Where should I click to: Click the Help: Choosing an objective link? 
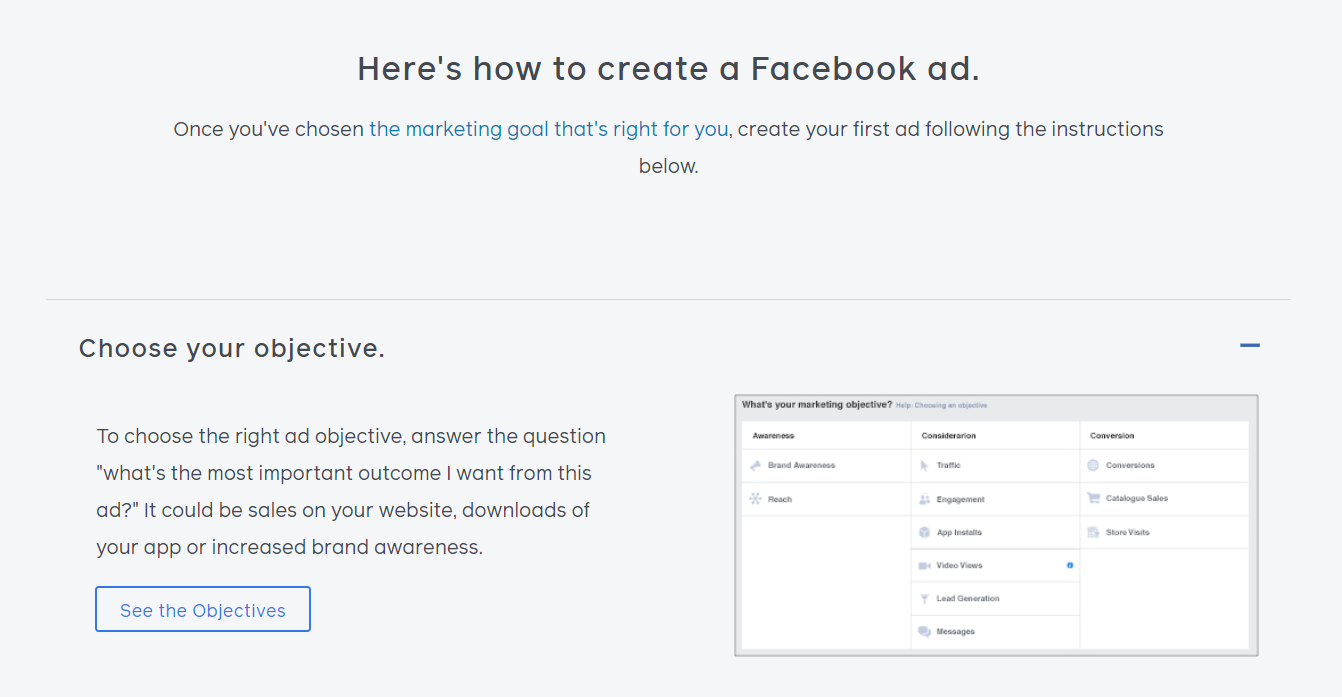(x=941, y=405)
